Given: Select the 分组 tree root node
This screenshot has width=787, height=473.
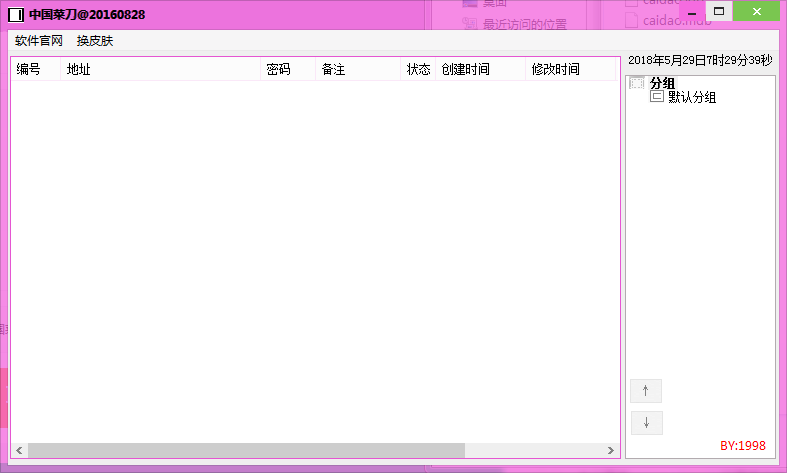Looking at the screenshot, I should [x=662, y=83].
